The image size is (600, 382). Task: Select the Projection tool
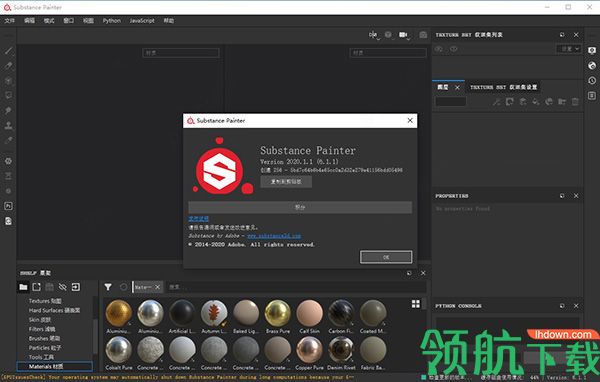(8, 81)
